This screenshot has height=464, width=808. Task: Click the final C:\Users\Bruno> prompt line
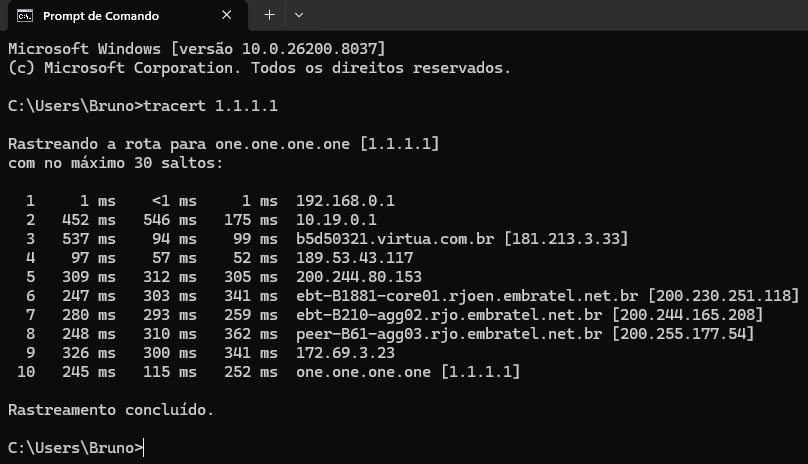click(75, 447)
